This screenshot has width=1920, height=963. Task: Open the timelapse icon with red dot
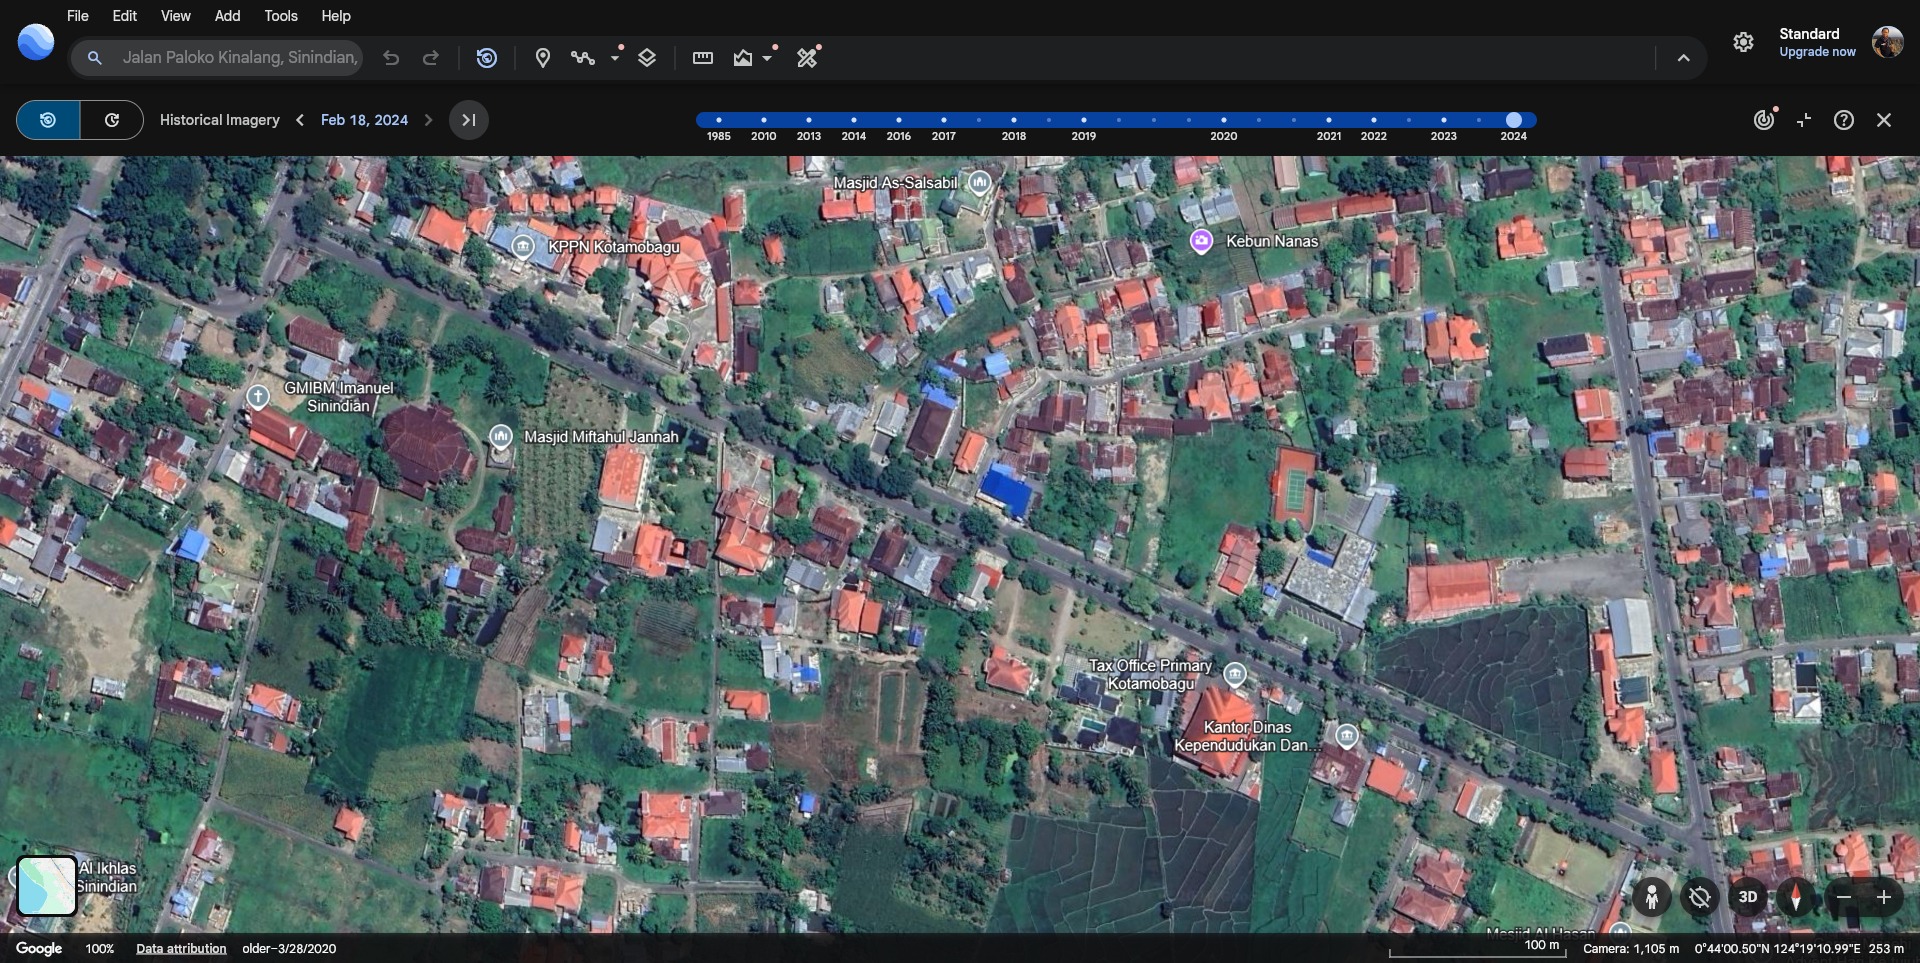pos(1764,120)
